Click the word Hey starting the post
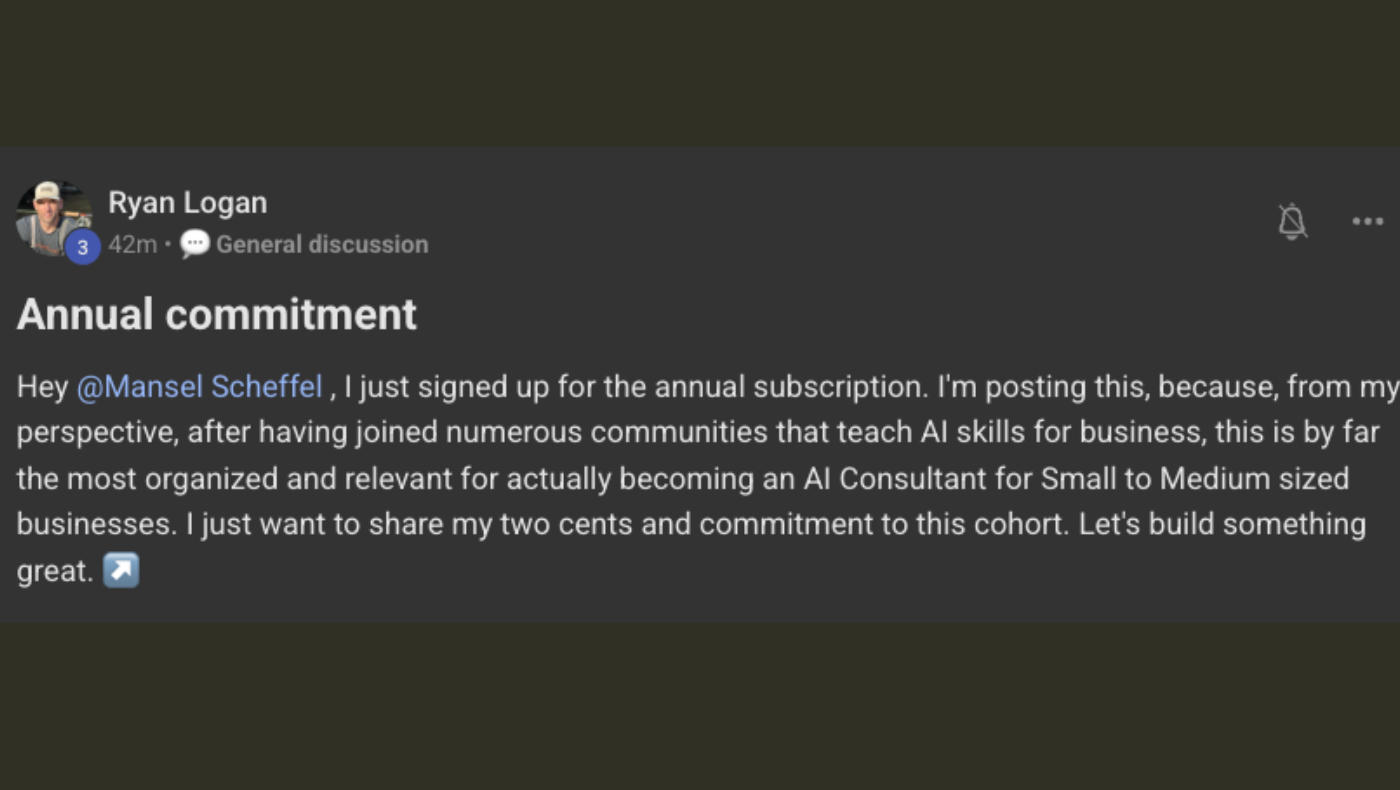This screenshot has height=790, width=1400. pos(42,387)
